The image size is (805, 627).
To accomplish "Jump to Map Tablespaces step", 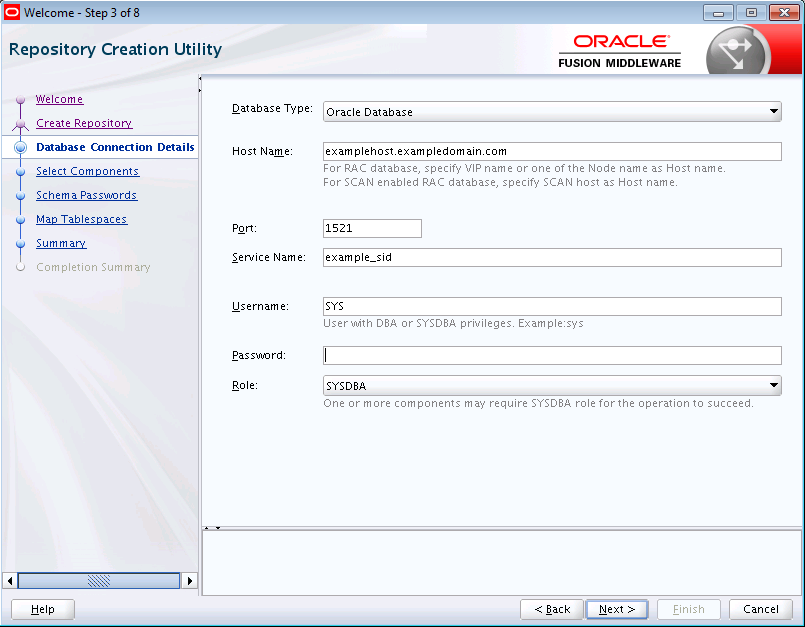I will click(81, 219).
